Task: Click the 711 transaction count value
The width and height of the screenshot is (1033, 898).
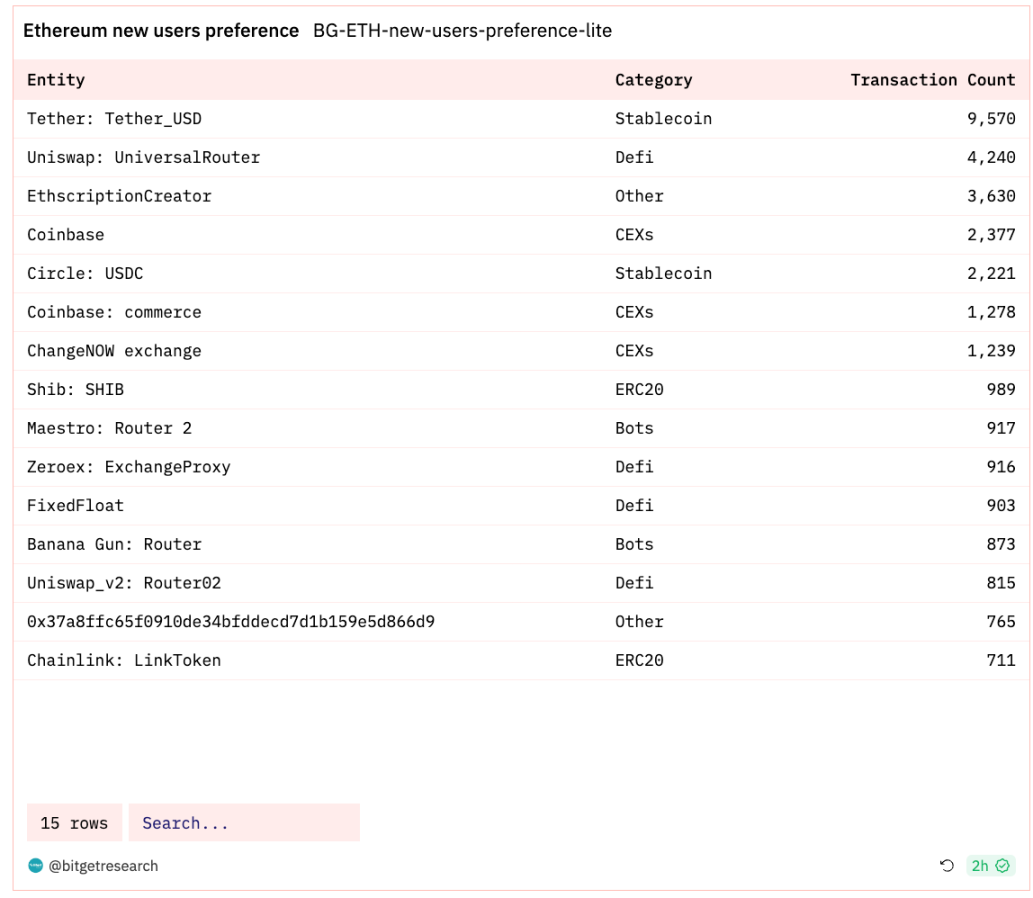Action: tap(1001, 660)
